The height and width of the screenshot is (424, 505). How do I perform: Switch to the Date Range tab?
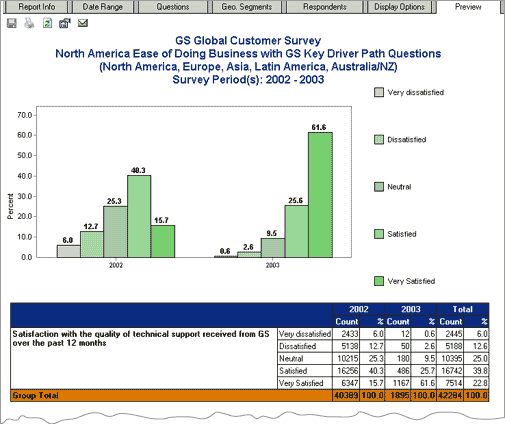[x=103, y=7]
